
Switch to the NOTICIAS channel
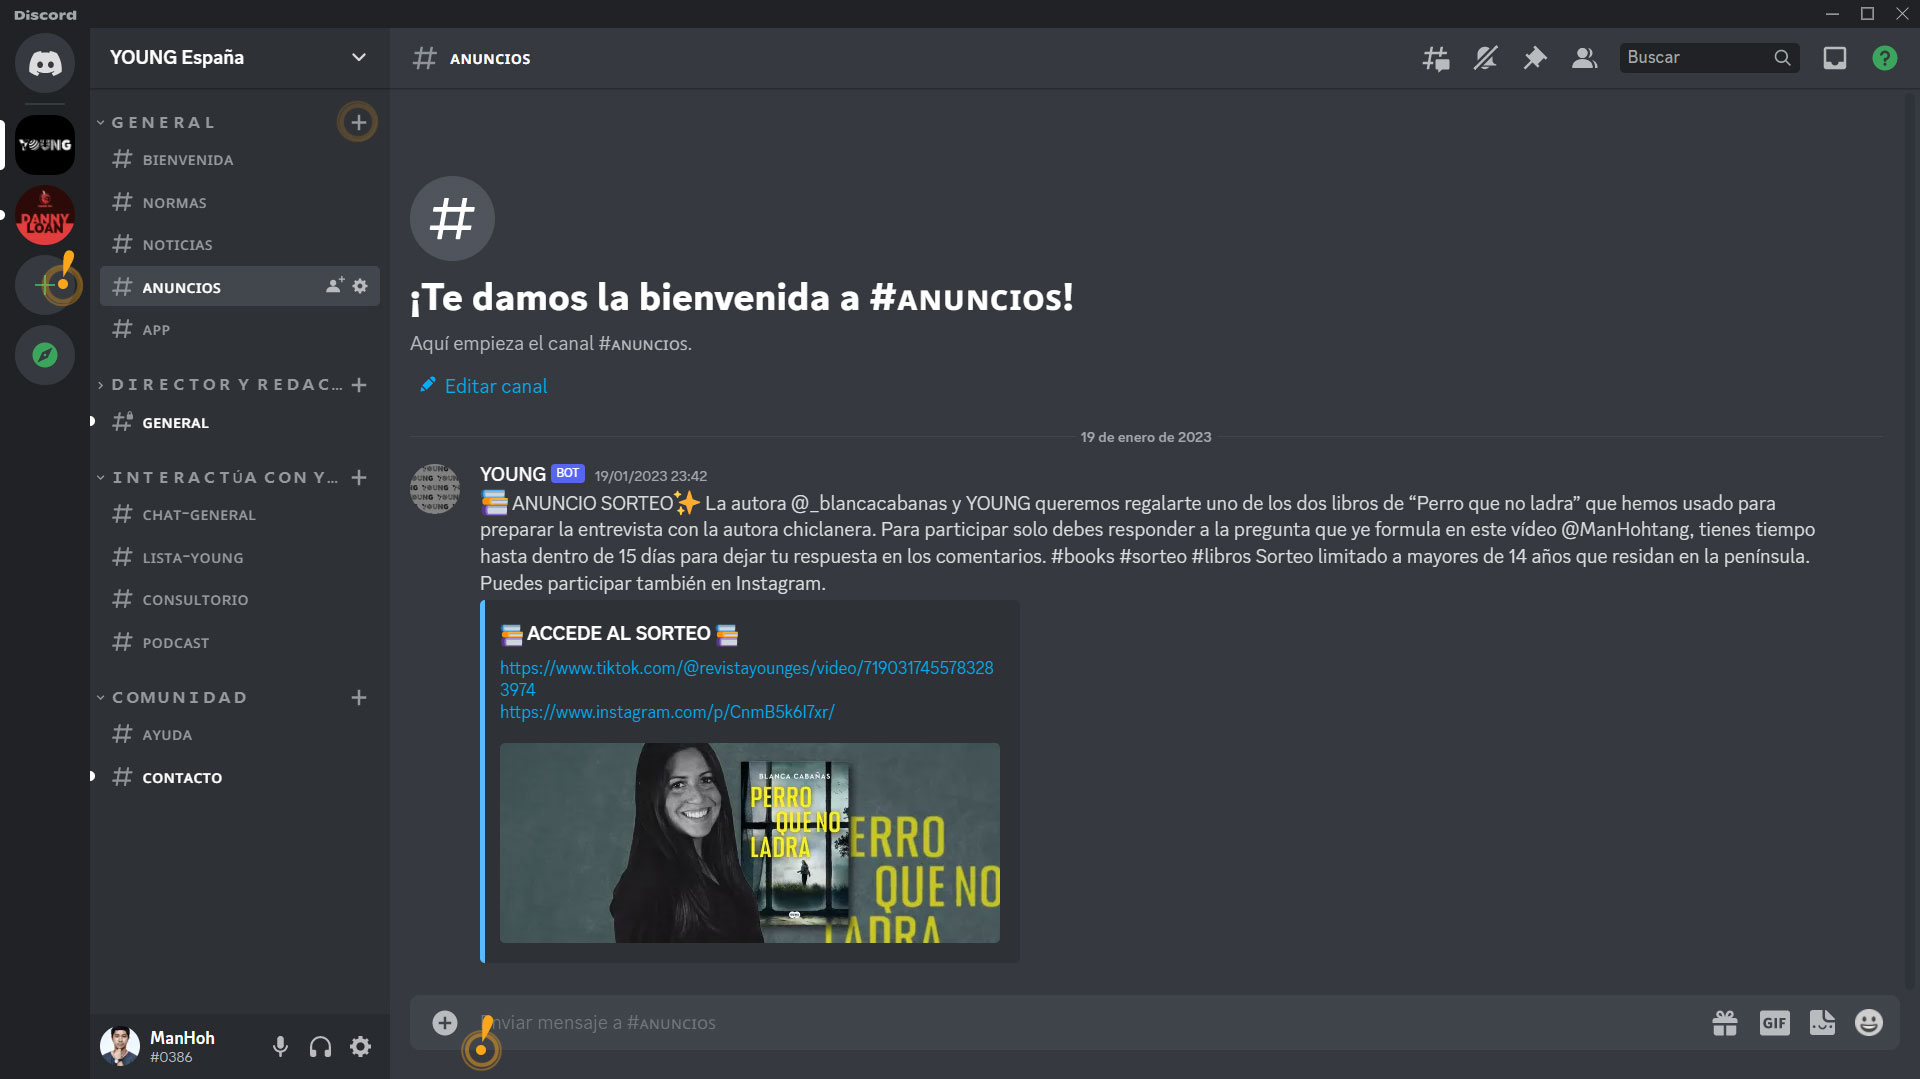177,244
